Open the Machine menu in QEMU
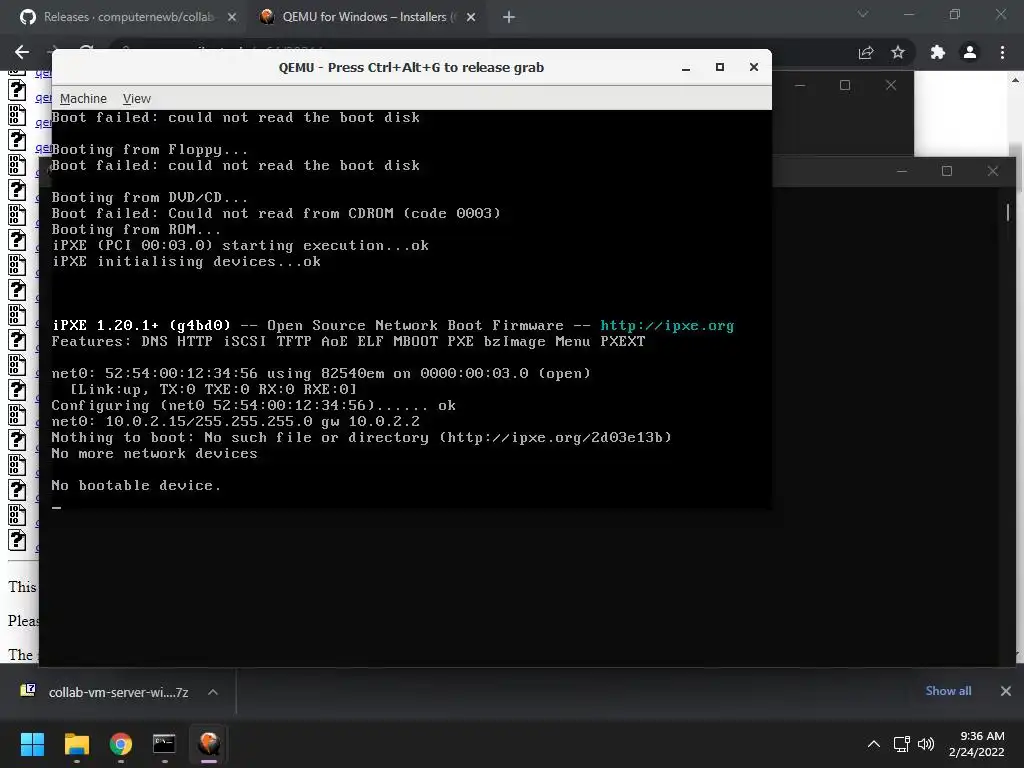Viewport: 1024px width, 768px height. point(83,99)
